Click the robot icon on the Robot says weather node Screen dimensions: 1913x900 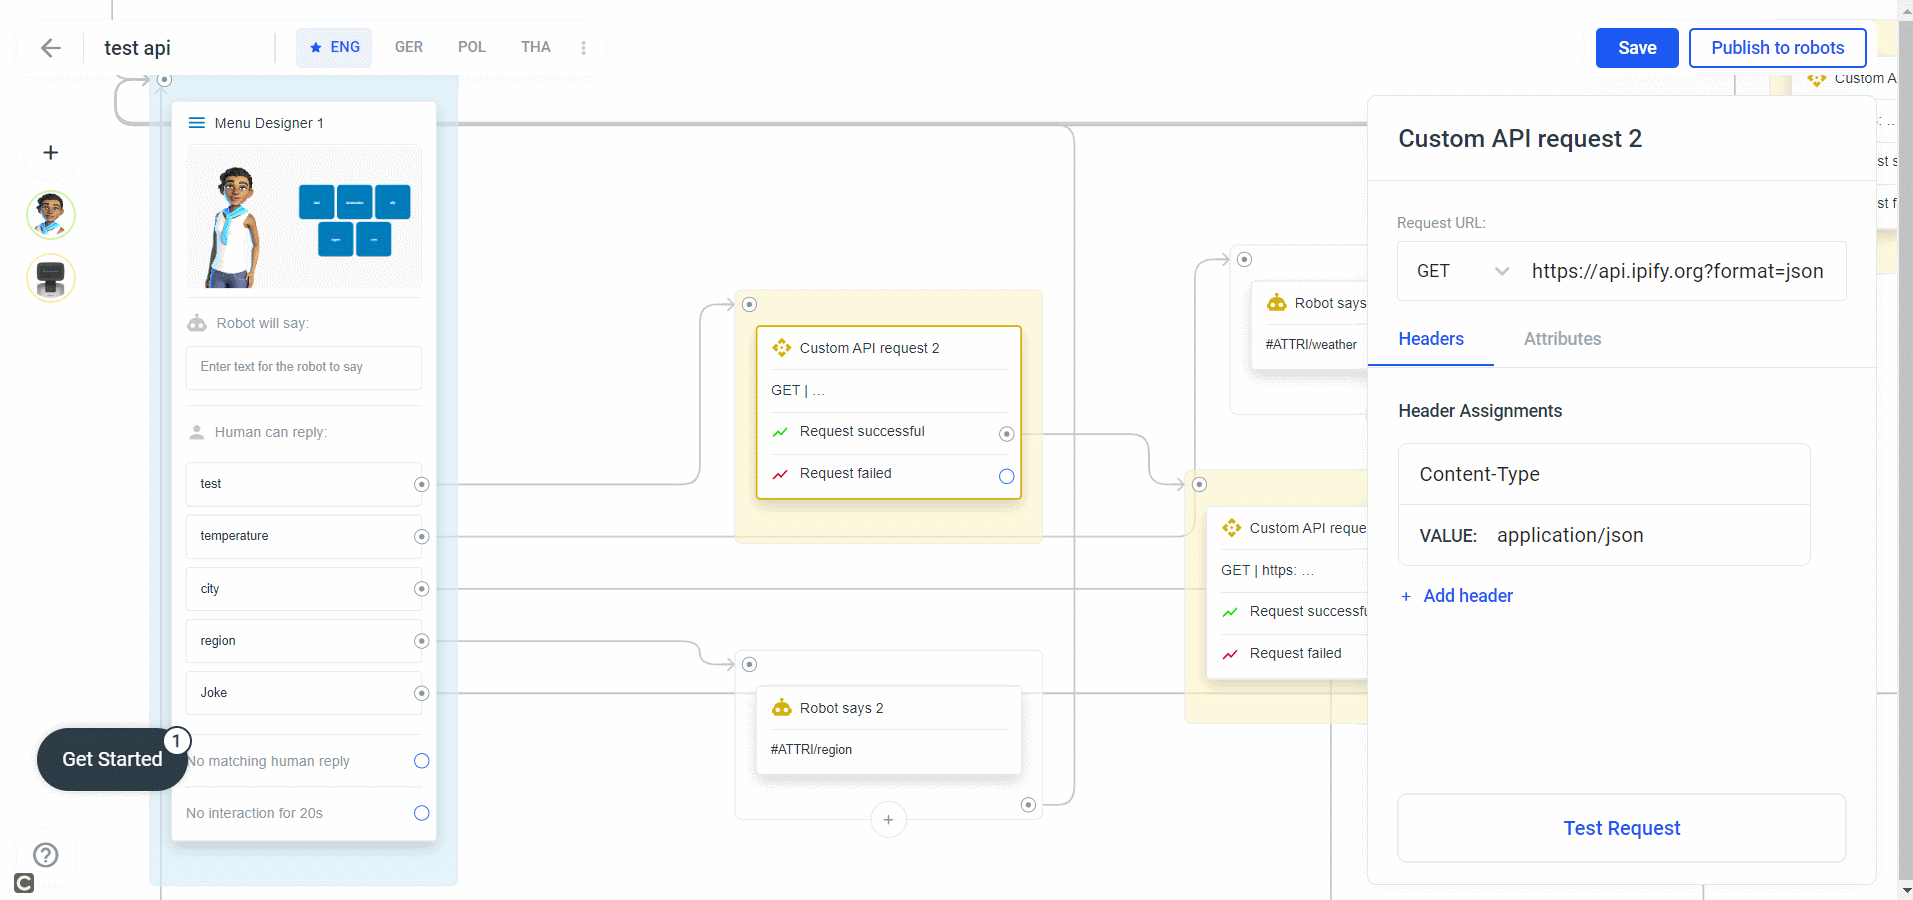pyautogui.click(x=1277, y=303)
